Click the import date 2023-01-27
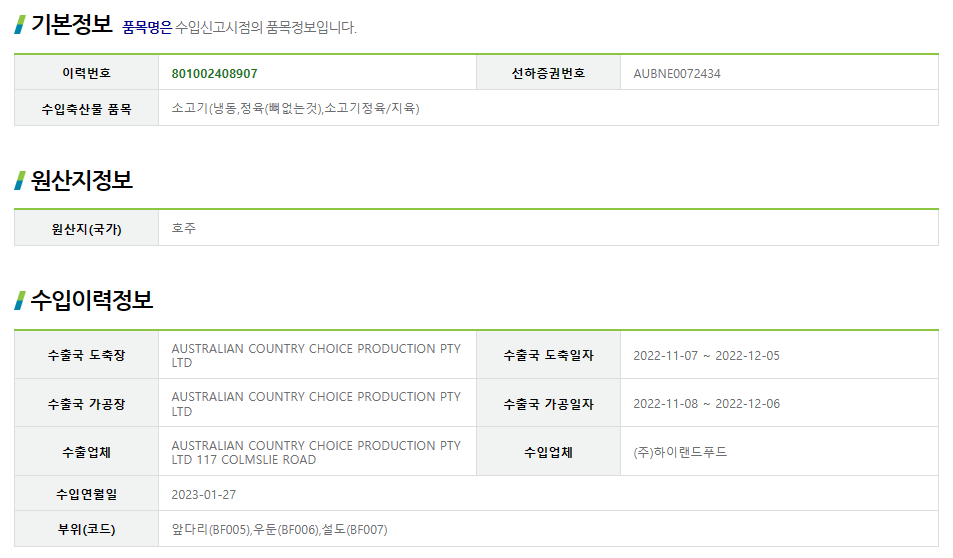953x558 pixels. (x=204, y=495)
